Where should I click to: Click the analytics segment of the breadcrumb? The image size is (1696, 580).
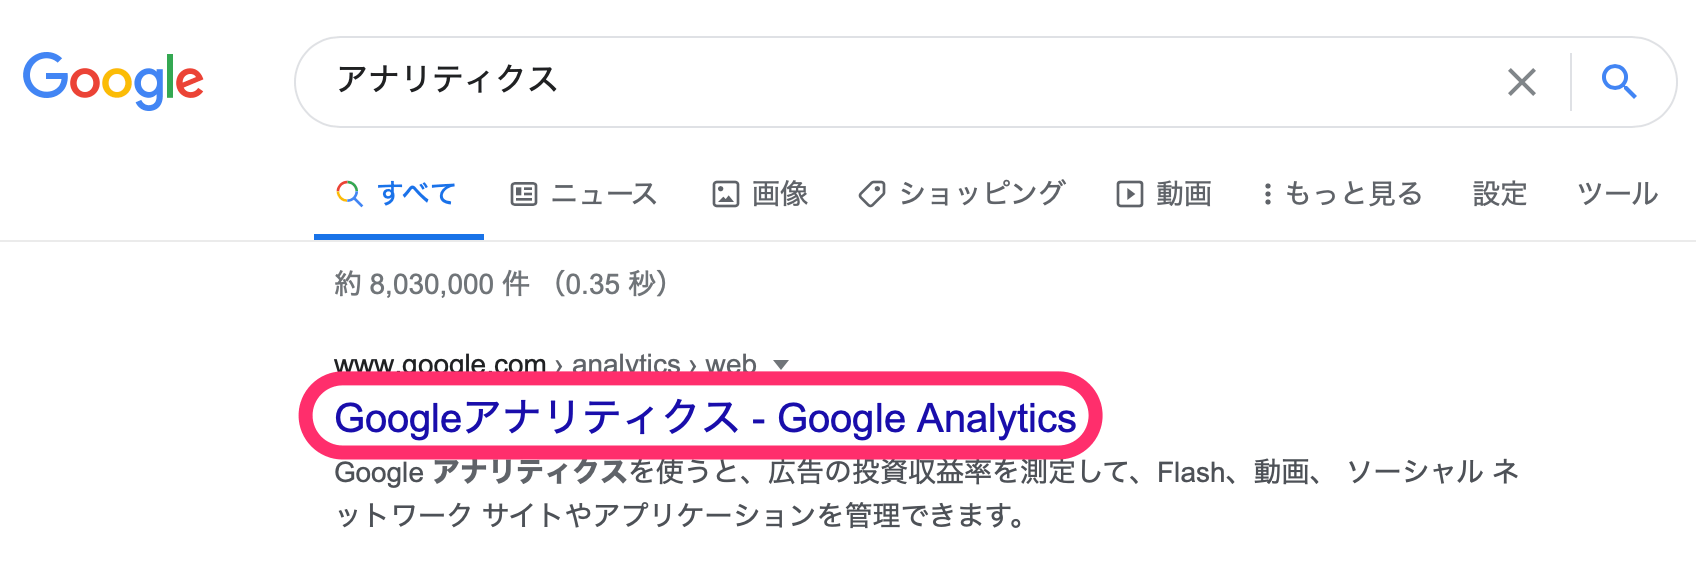click(625, 365)
